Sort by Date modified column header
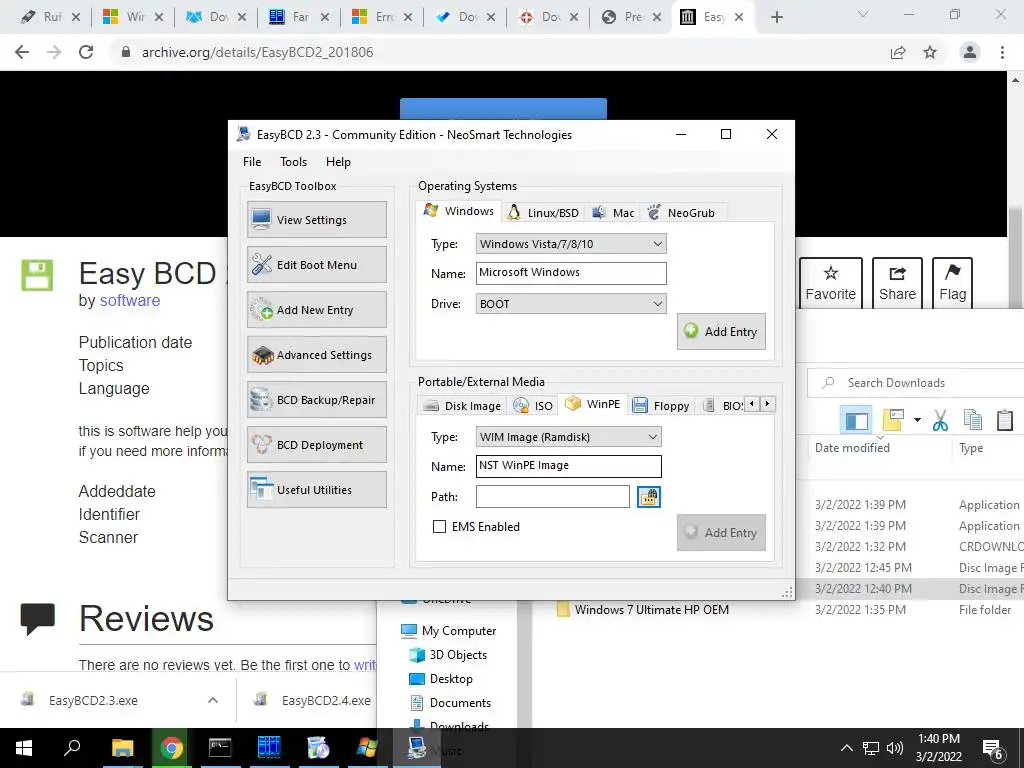This screenshot has width=1024, height=768. click(852, 447)
